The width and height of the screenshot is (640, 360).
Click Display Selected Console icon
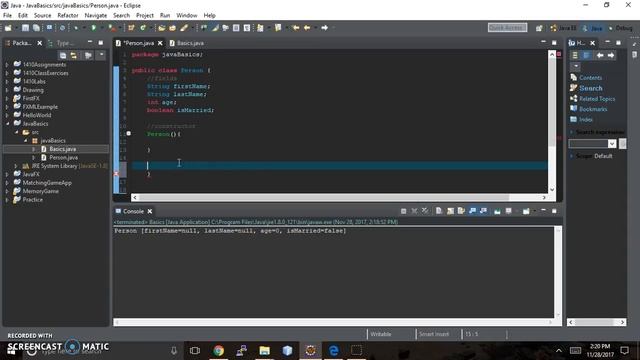(x=509, y=211)
